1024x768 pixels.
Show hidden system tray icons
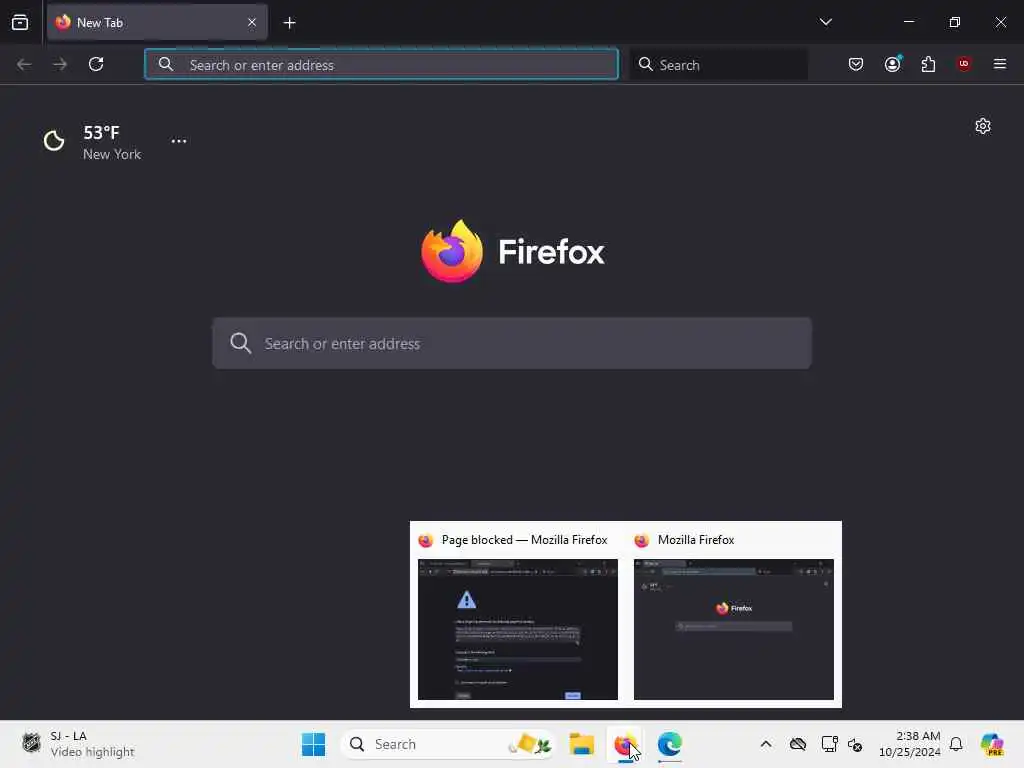pyautogui.click(x=766, y=744)
